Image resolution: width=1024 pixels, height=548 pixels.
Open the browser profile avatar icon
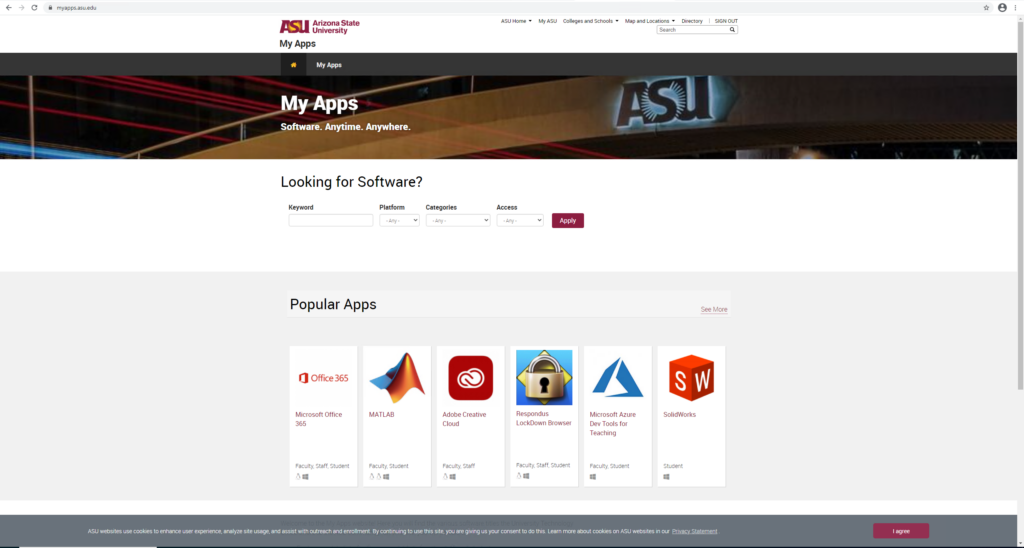click(x=1002, y=8)
